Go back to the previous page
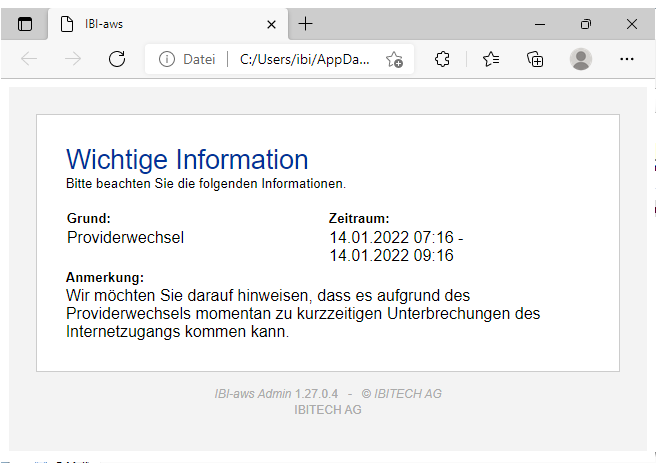The image size is (656, 463). [x=29, y=59]
